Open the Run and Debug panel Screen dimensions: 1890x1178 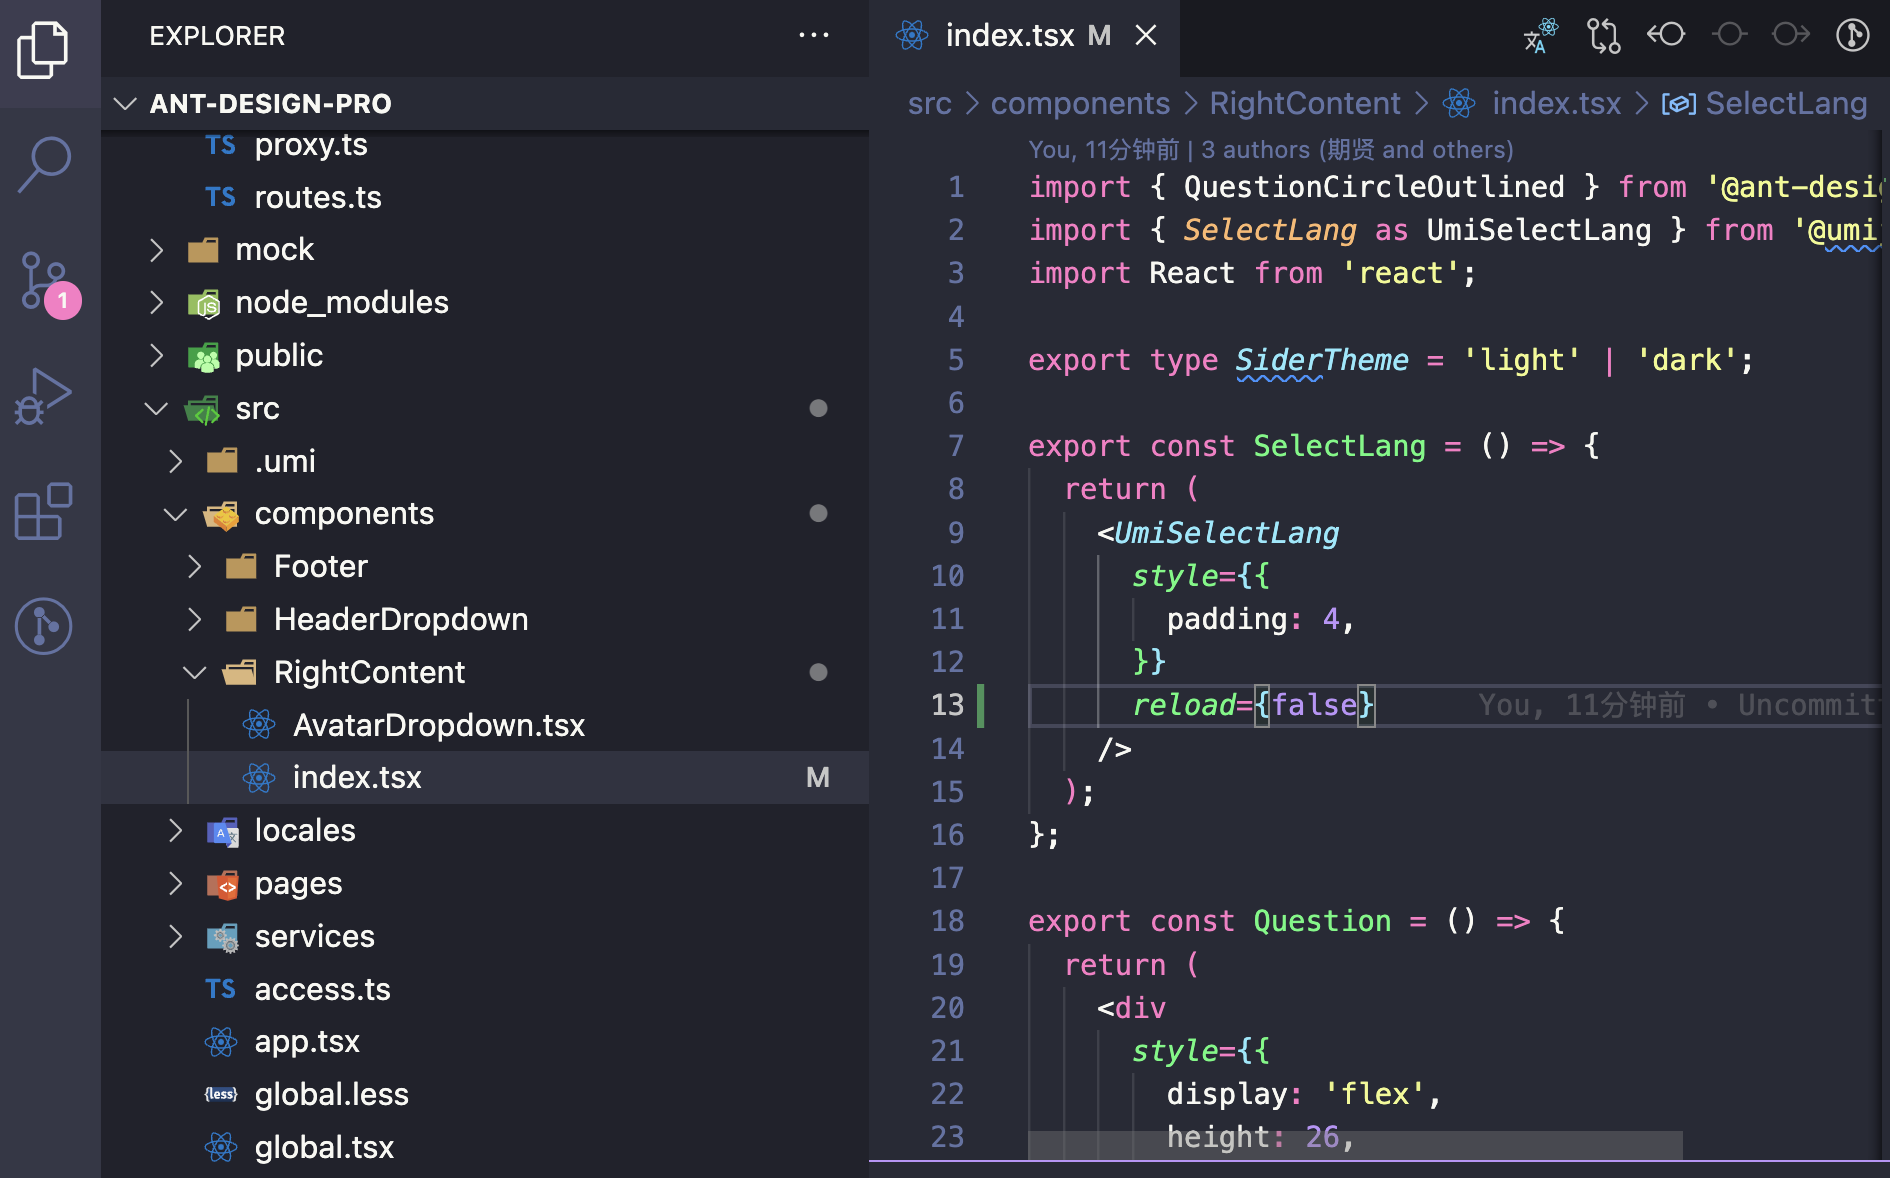[x=44, y=396]
